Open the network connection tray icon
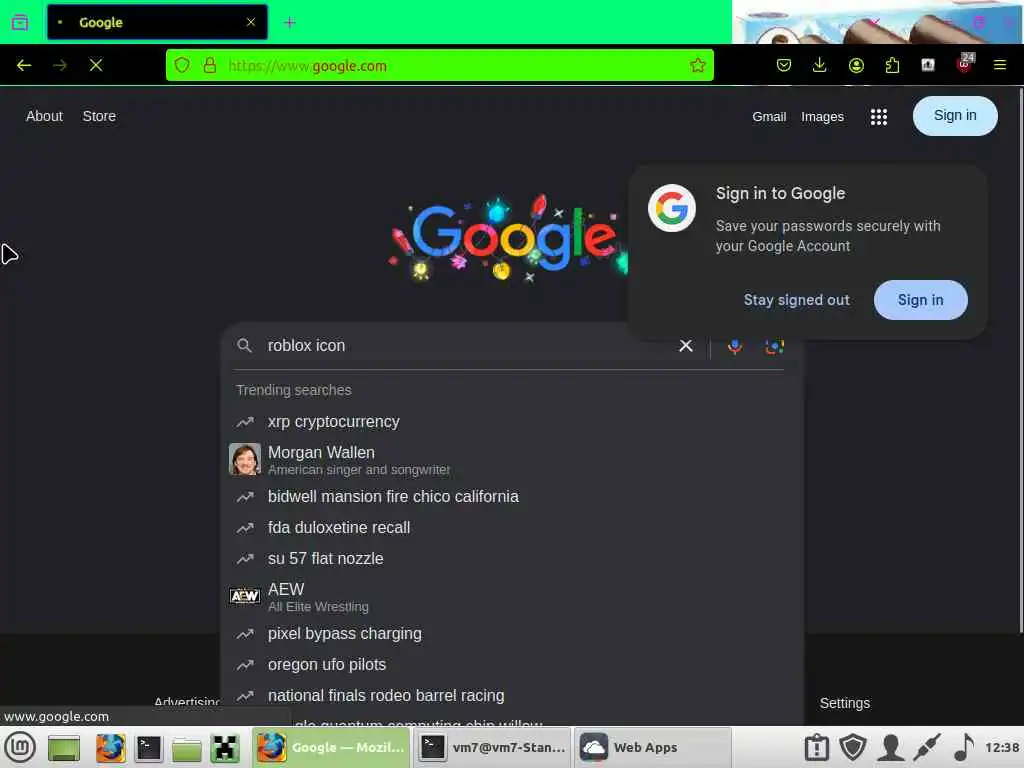Image resolution: width=1024 pixels, height=768 pixels. [x=927, y=748]
